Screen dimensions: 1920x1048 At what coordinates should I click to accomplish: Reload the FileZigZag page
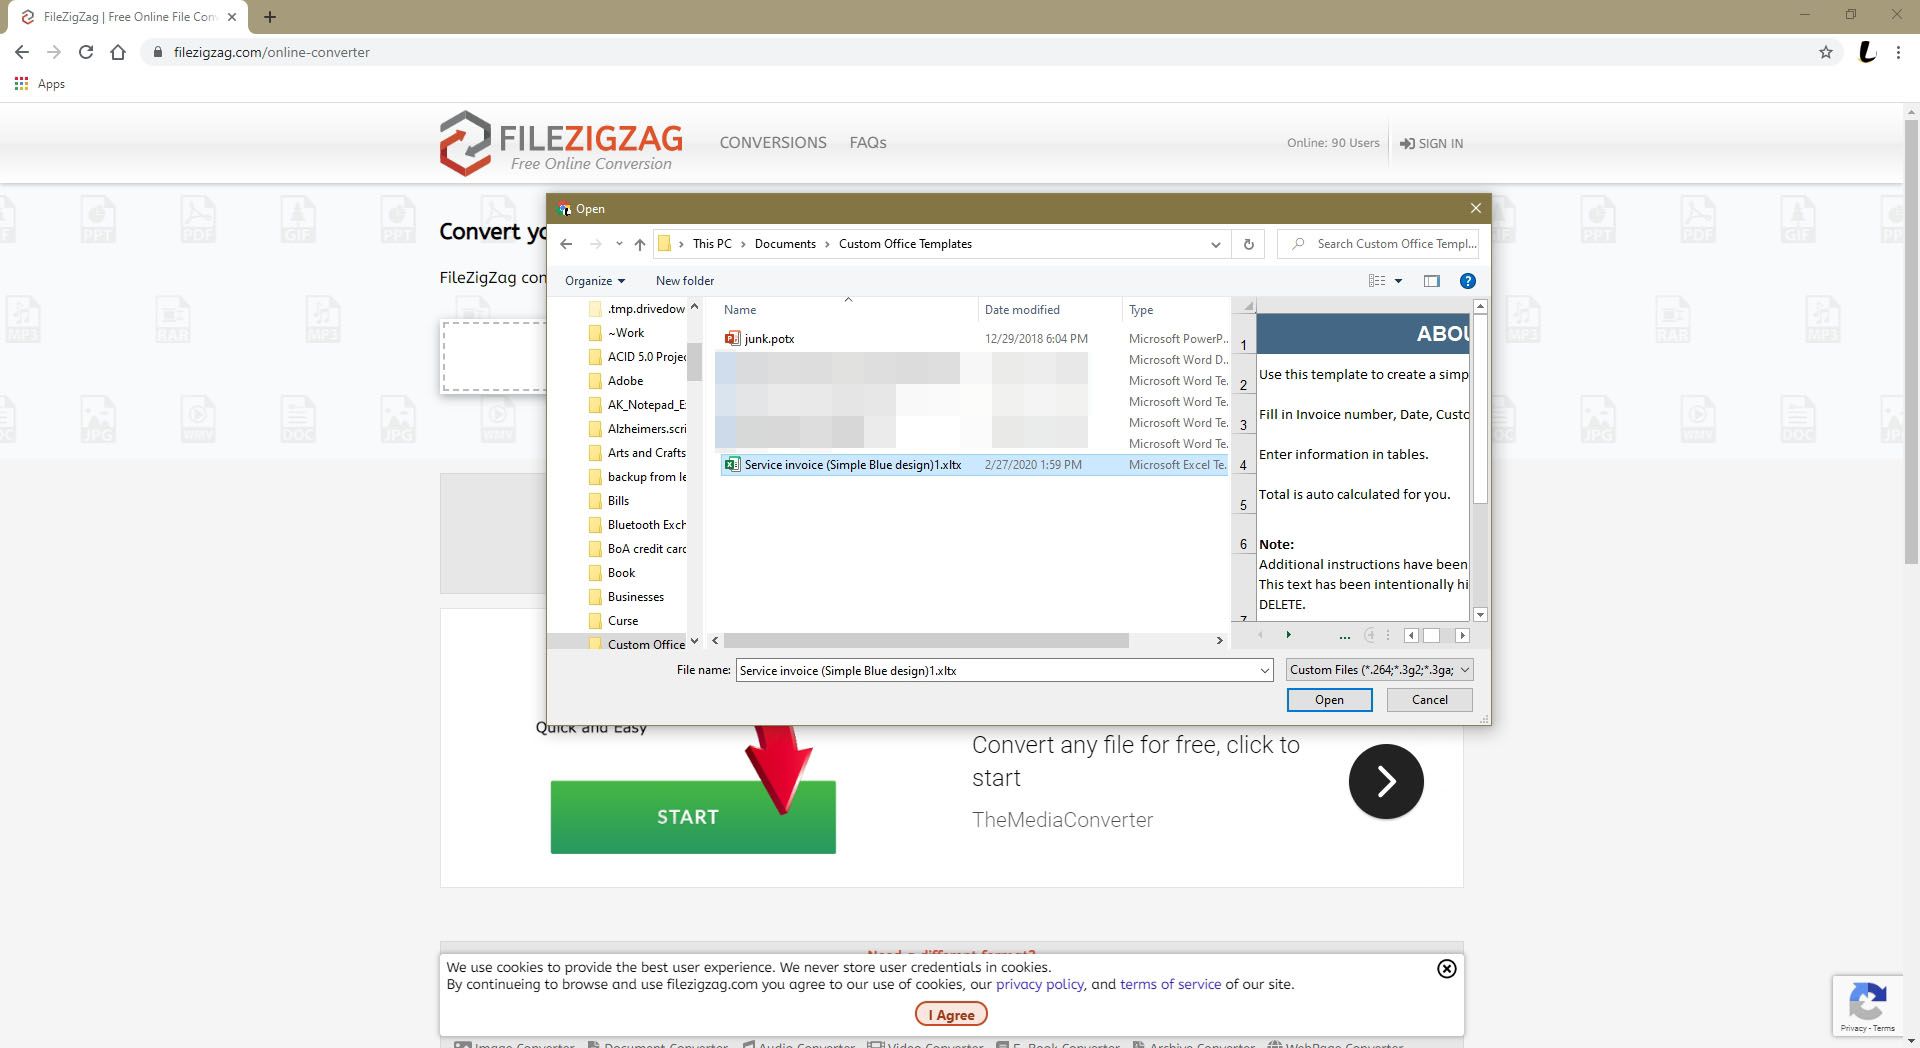point(86,52)
